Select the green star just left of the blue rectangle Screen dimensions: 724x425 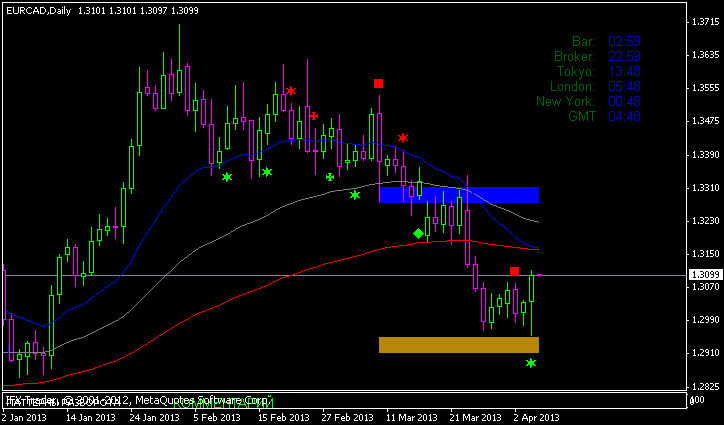pyautogui.click(x=355, y=195)
